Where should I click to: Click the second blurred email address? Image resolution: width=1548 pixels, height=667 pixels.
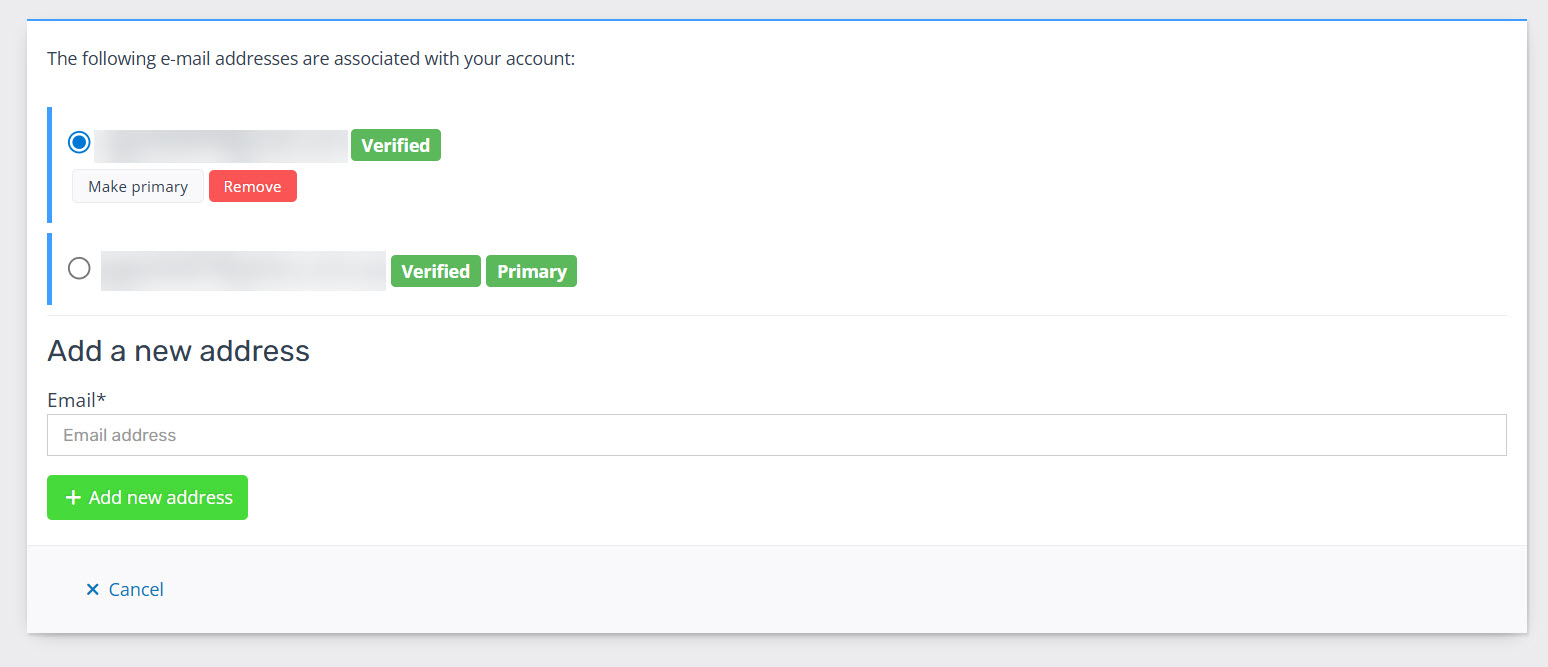243,271
